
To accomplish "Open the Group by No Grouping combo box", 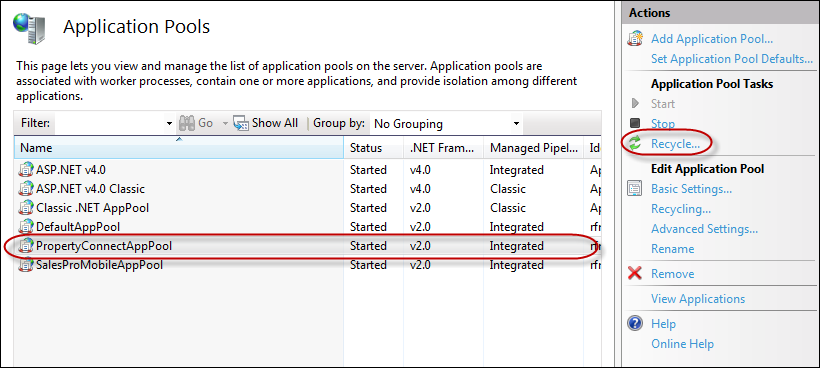I will tap(446, 124).
